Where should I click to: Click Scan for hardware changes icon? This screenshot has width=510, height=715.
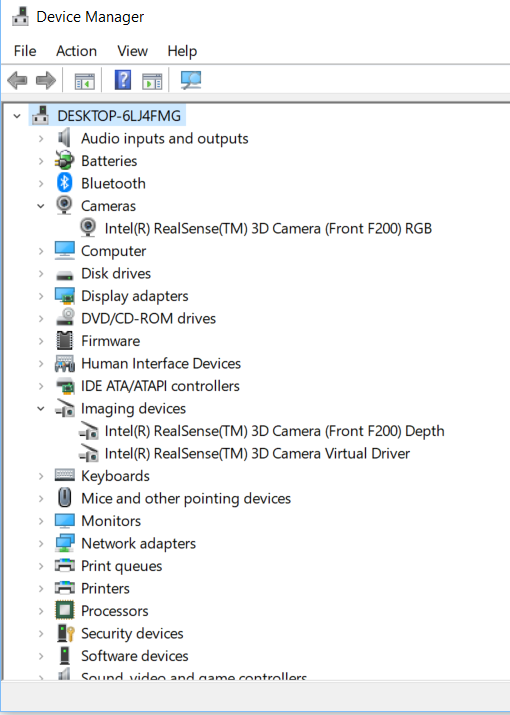(191, 80)
